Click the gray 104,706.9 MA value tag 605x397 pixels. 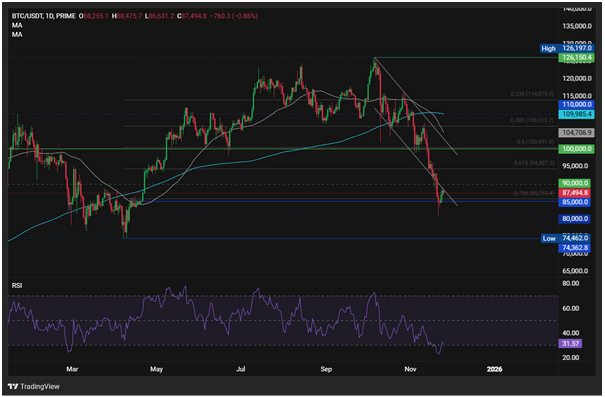coord(576,133)
